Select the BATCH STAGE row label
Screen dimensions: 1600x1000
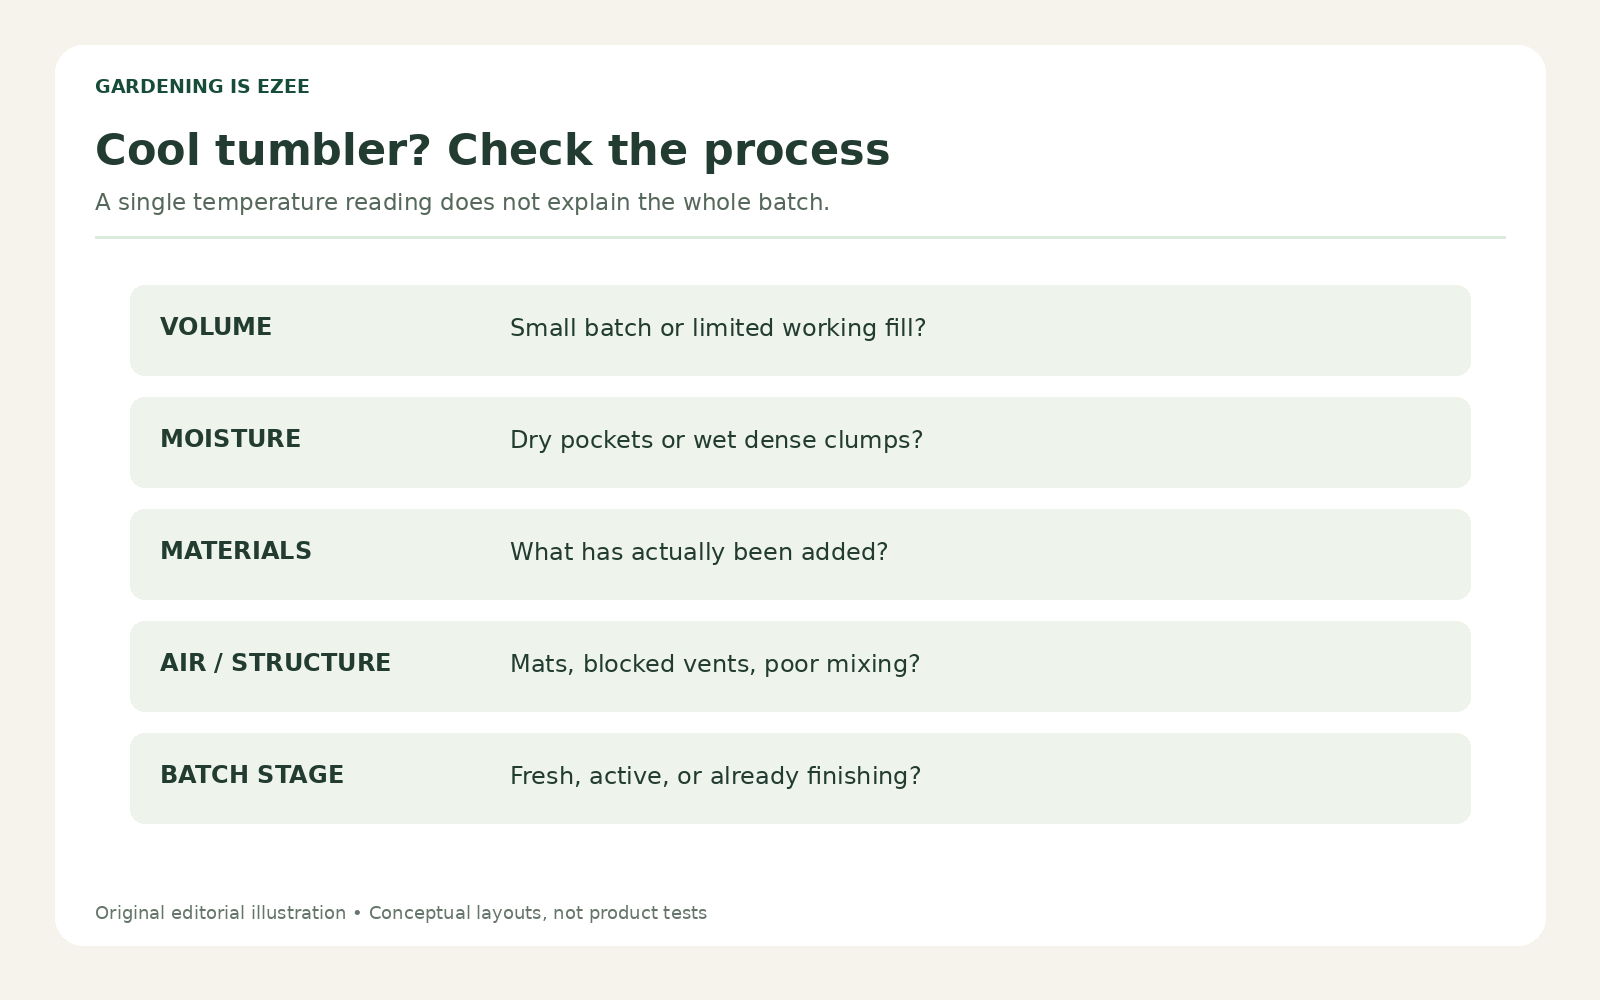252,775
